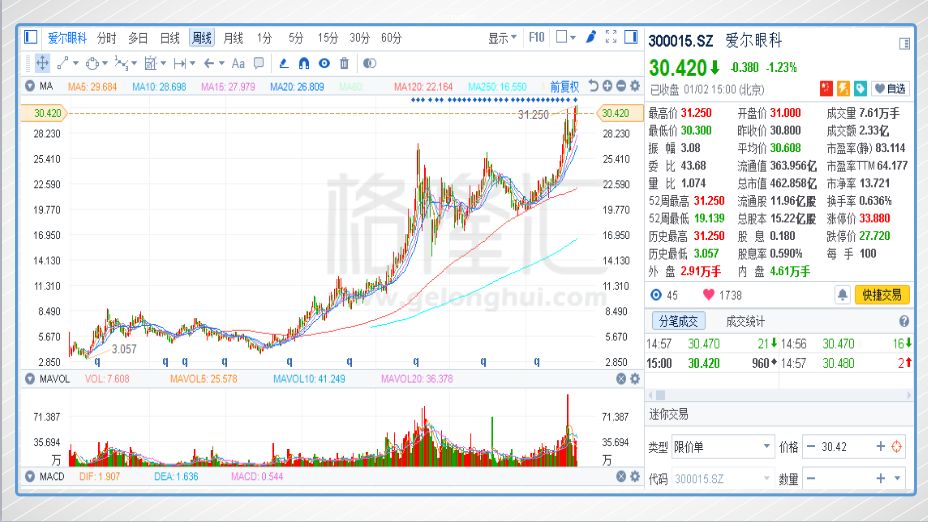This screenshot has width=928, height=522.
Task: Select the 周线 weekly chart tab
Action: pos(202,38)
